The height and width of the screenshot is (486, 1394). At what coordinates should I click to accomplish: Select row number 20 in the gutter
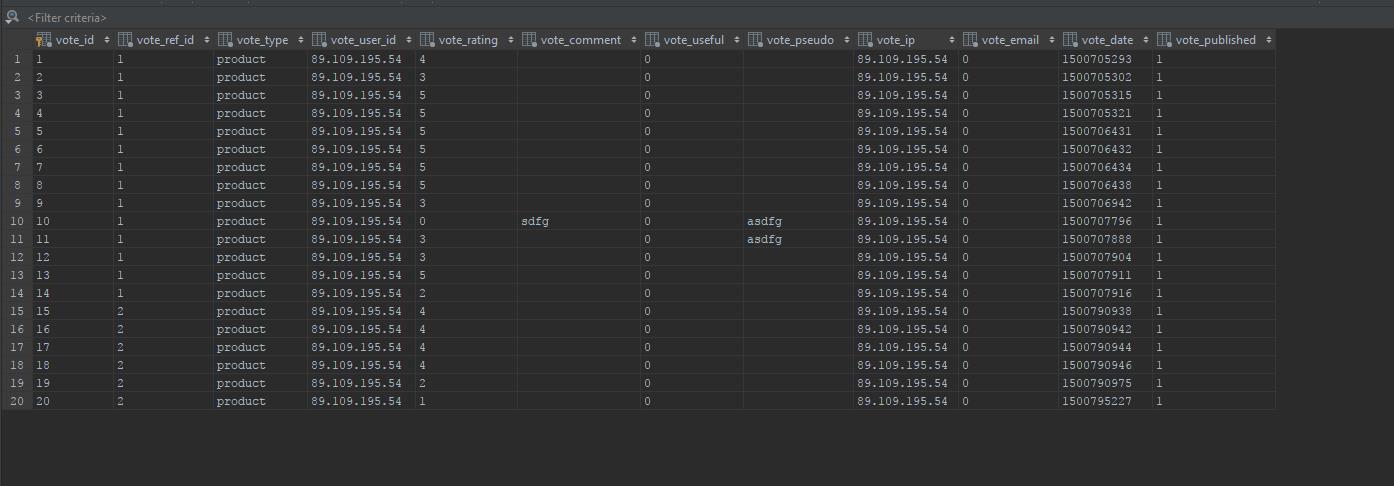pos(16,401)
